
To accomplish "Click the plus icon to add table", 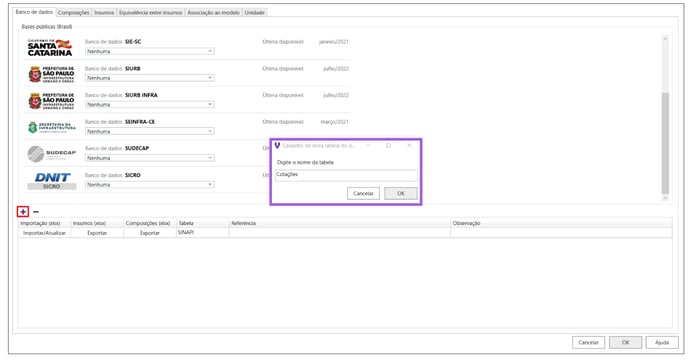I will (23, 212).
